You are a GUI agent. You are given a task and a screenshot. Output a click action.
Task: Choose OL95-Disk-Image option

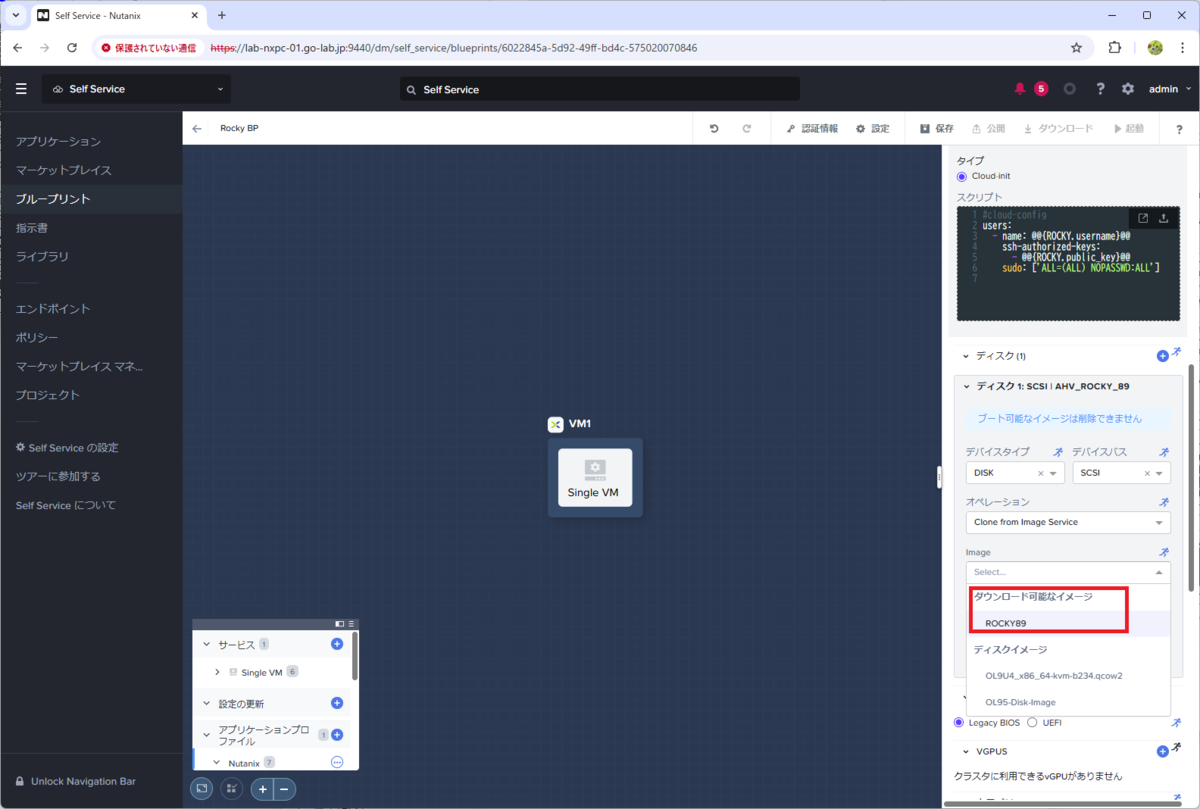pyautogui.click(x=1068, y=702)
